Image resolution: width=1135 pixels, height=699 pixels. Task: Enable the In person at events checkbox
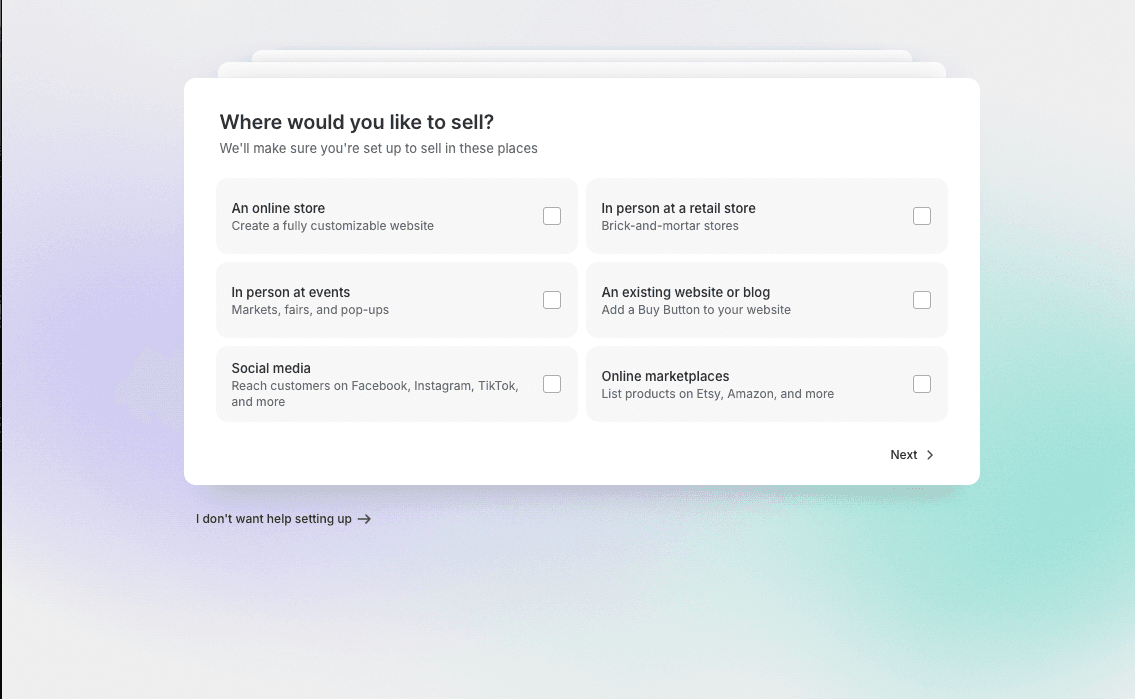pos(552,300)
